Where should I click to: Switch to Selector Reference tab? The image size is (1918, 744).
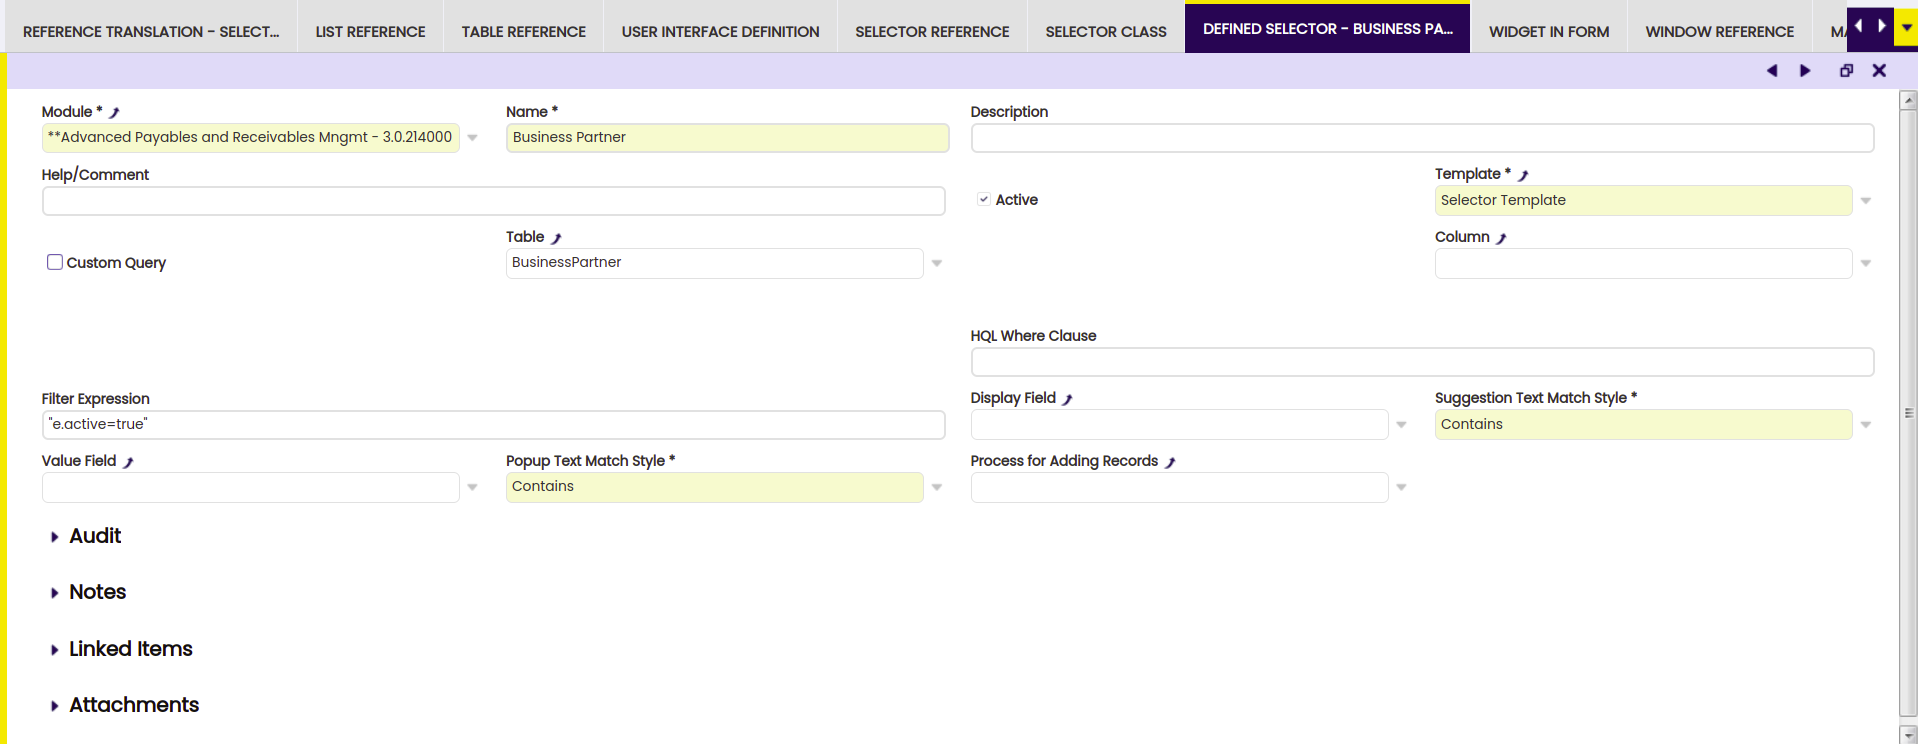tap(932, 32)
